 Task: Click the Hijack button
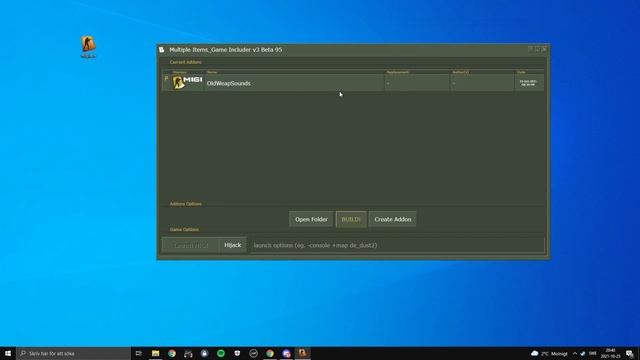click(x=233, y=245)
